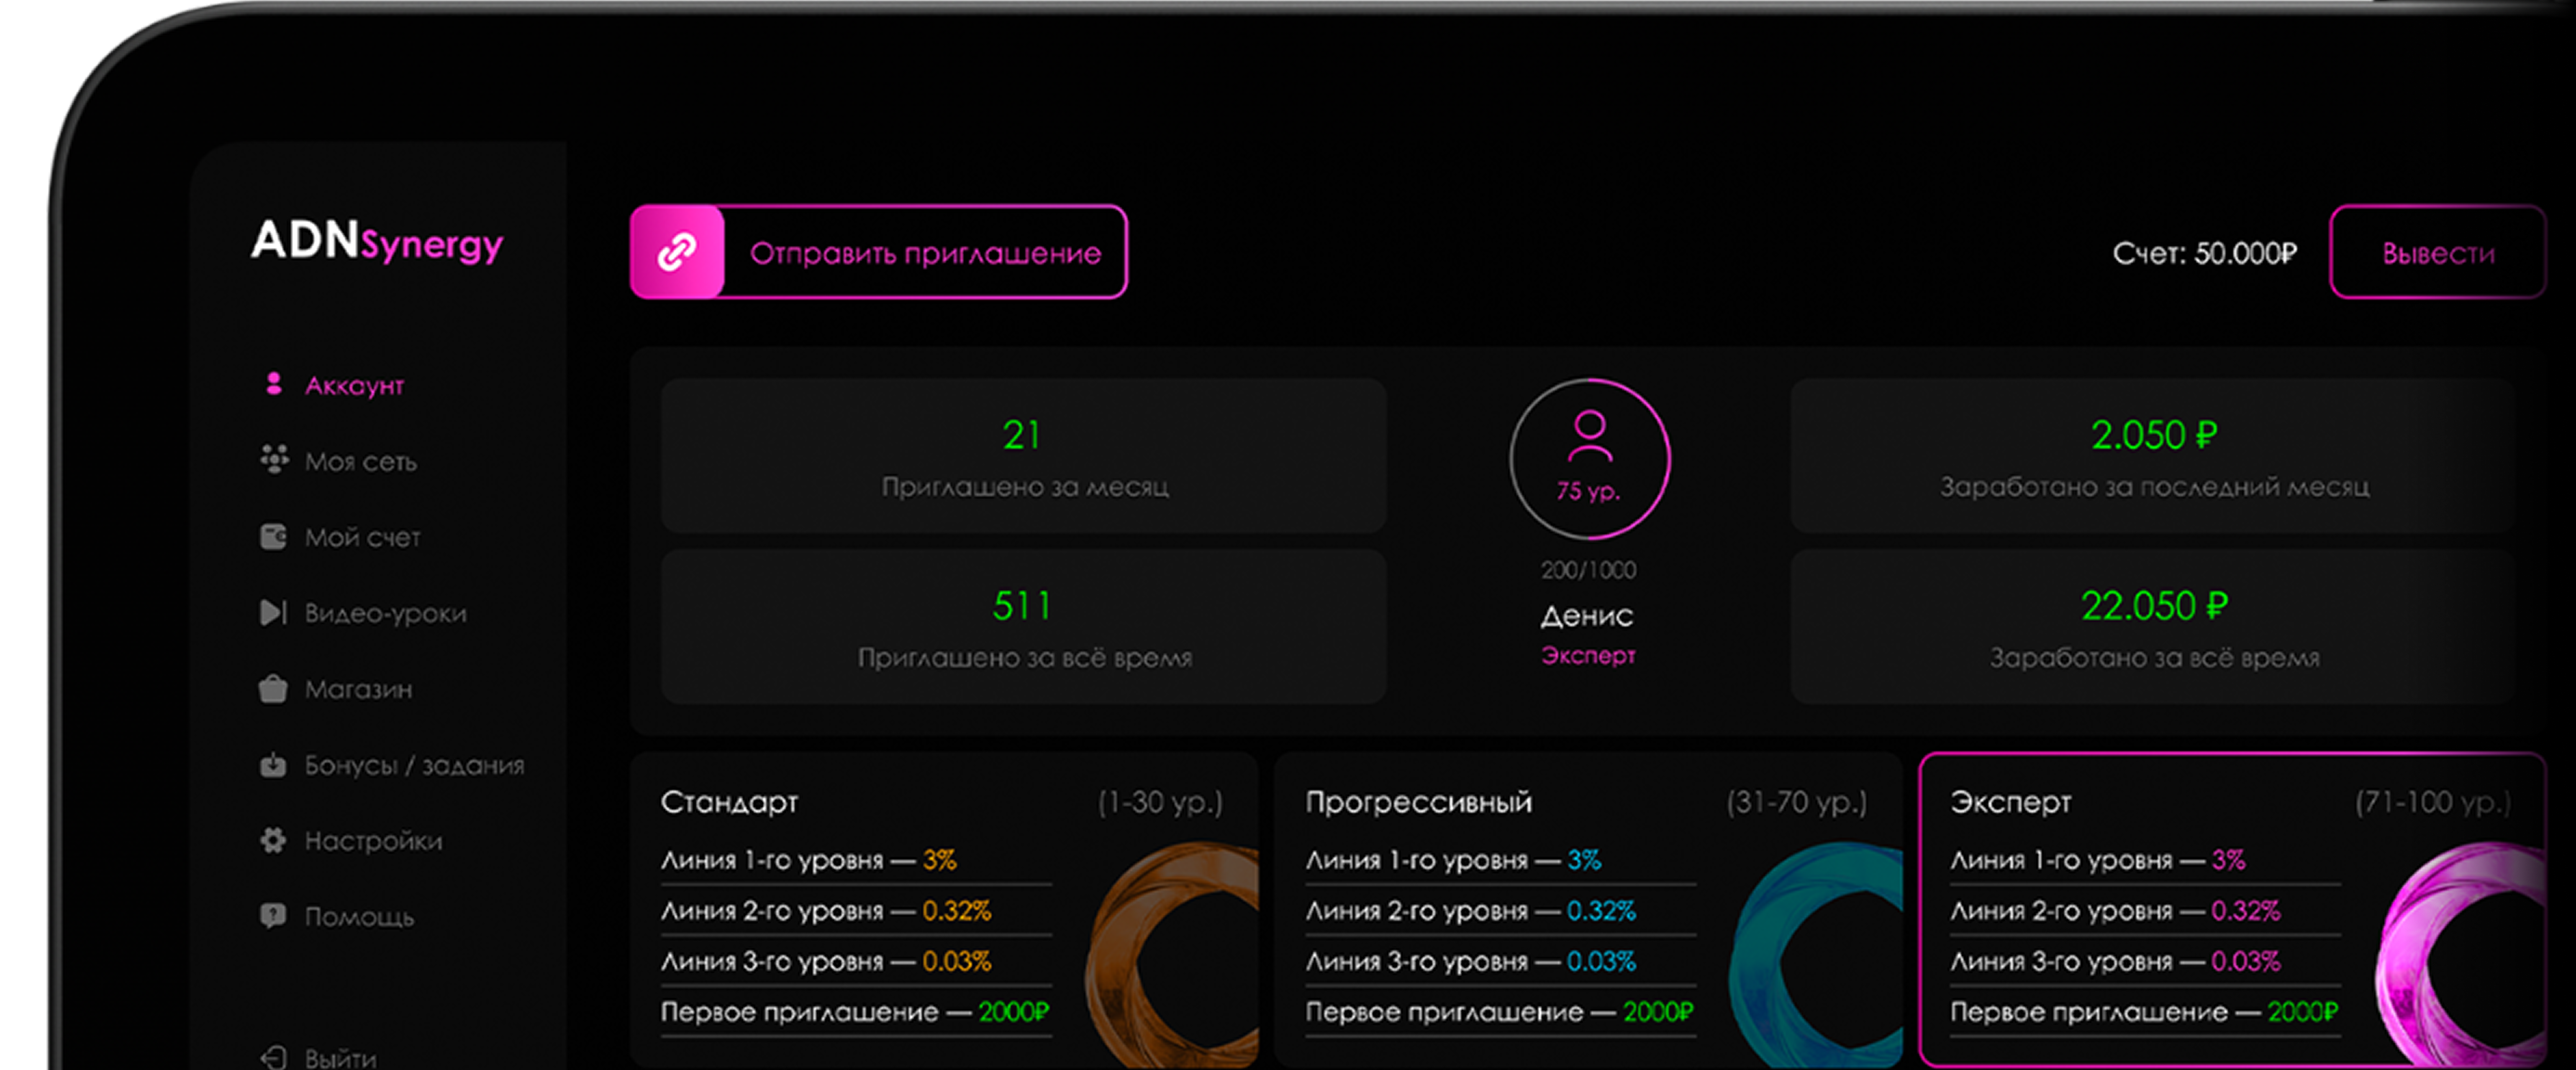Open Моя сеть in the sidebar
The width and height of the screenshot is (2576, 1070).
click(x=338, y=461)
